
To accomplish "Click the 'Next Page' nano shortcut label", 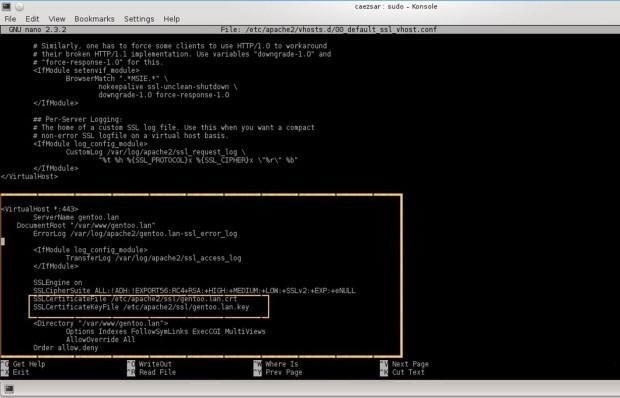I will click(410, 364).
